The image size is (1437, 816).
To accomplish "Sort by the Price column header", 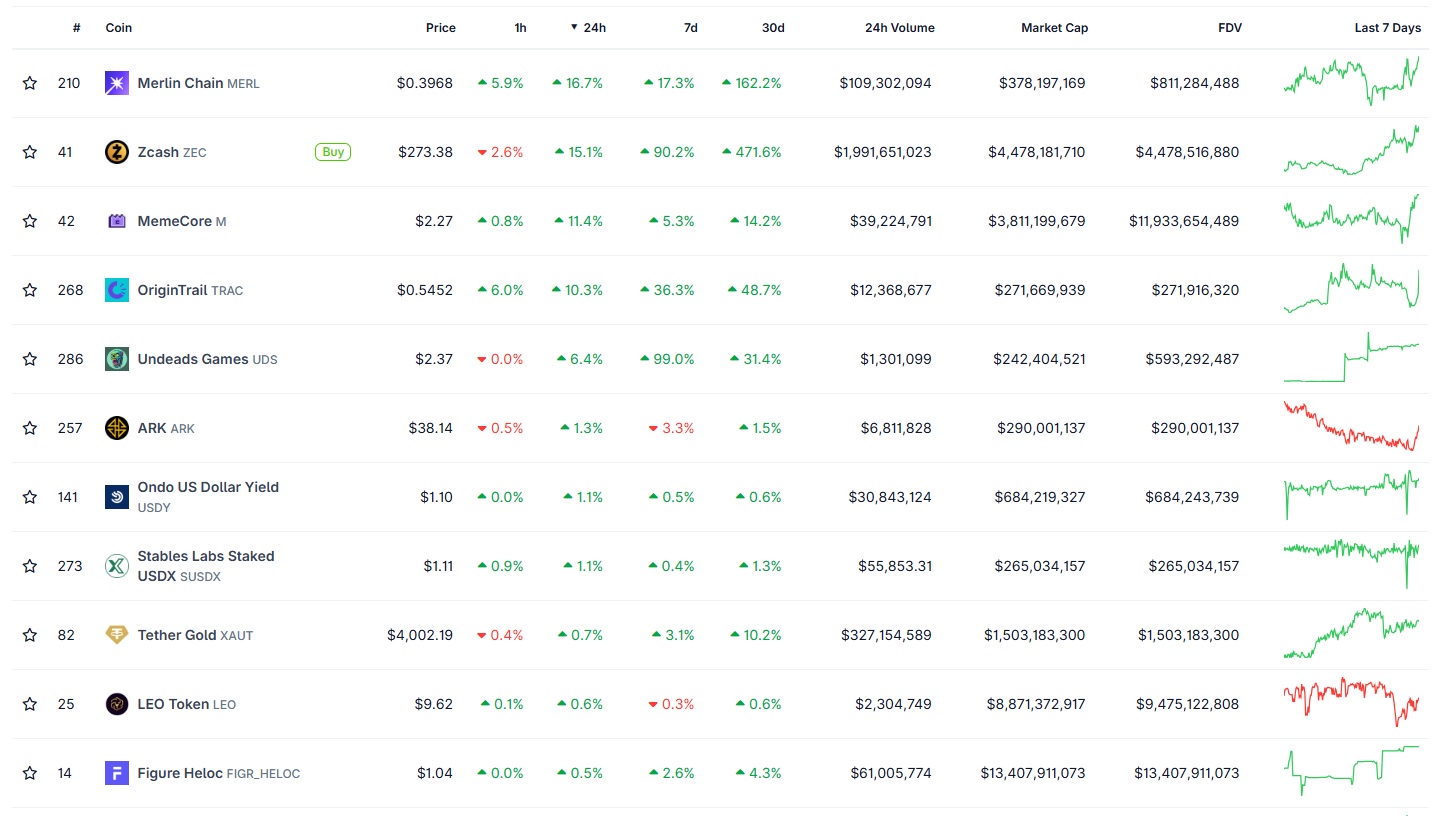I will click(x=440, y=28).
